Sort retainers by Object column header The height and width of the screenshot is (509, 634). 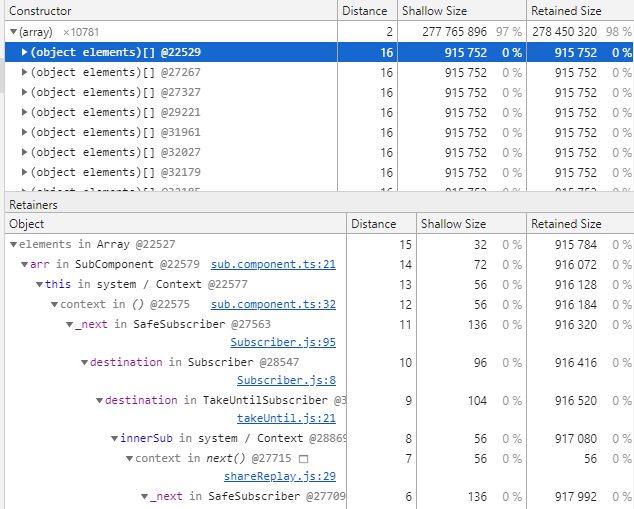(175, 224)
